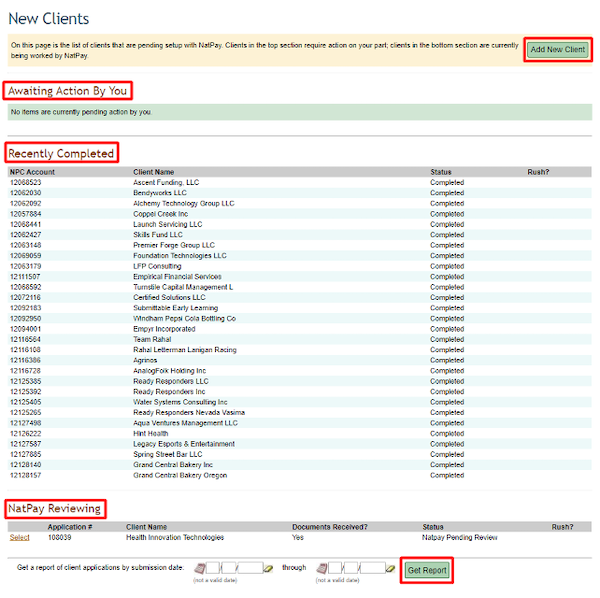The width and height of the screenshot is (600, 598).
Task: Click the end date year field
Action: pyautogui.click(x=372, y=567)
